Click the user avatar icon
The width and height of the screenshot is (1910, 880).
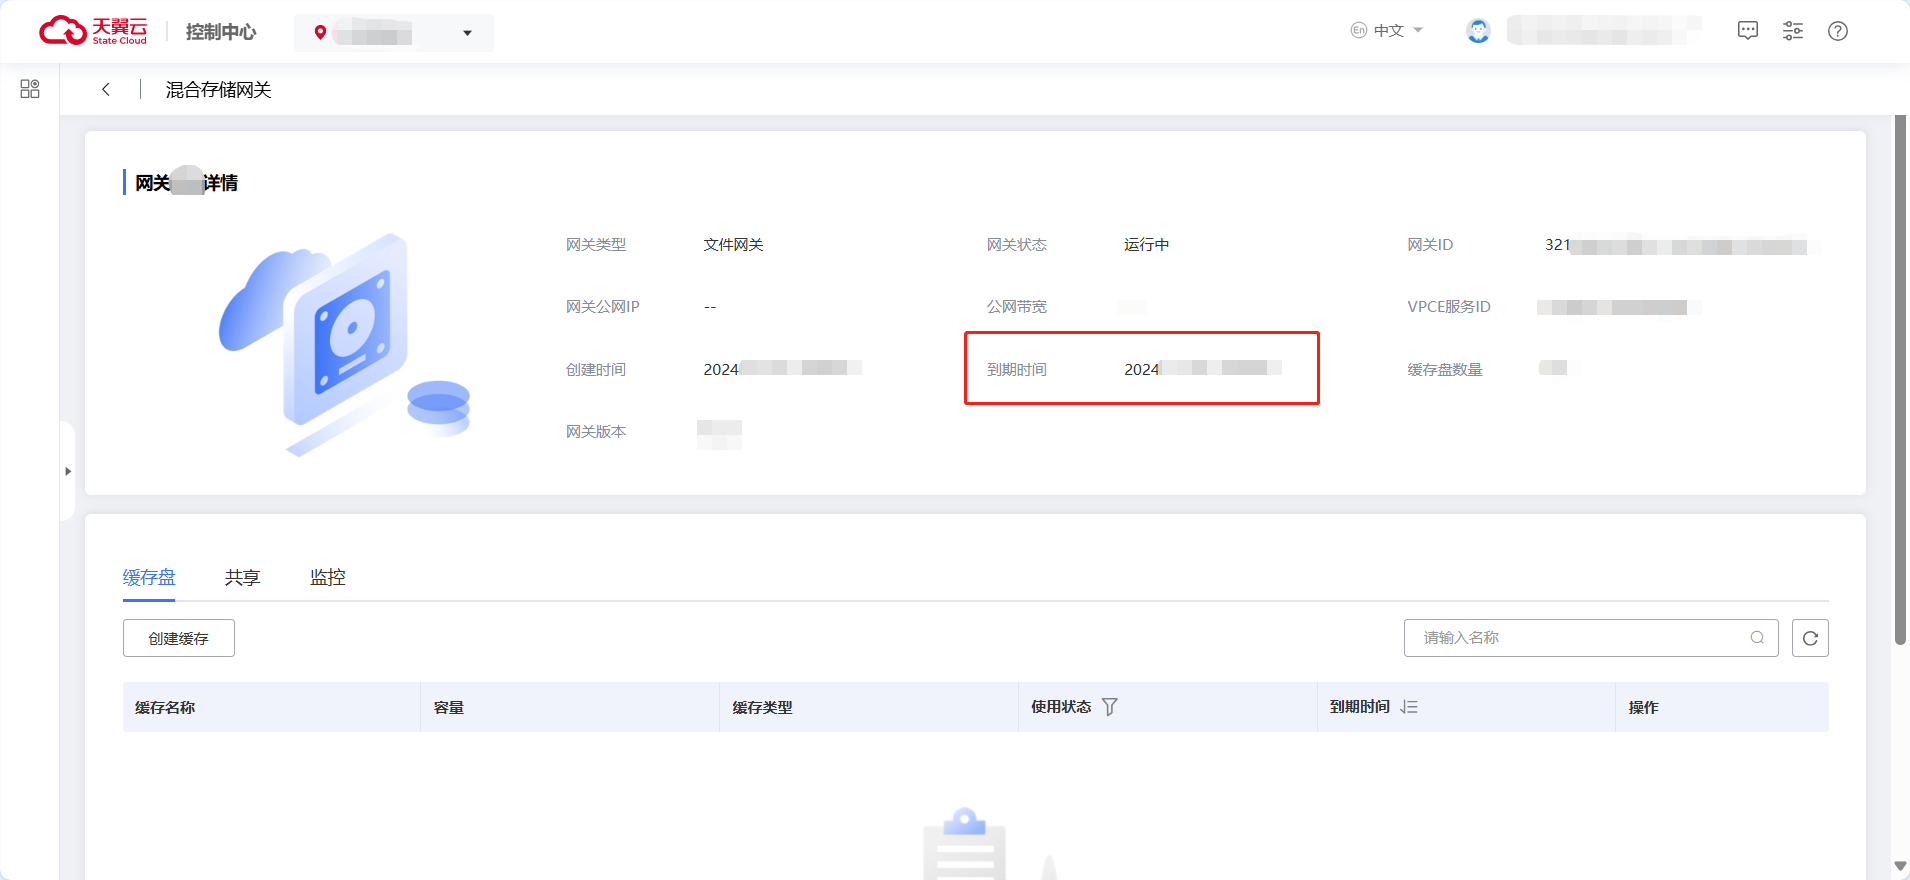click(x=1478, y=31)
